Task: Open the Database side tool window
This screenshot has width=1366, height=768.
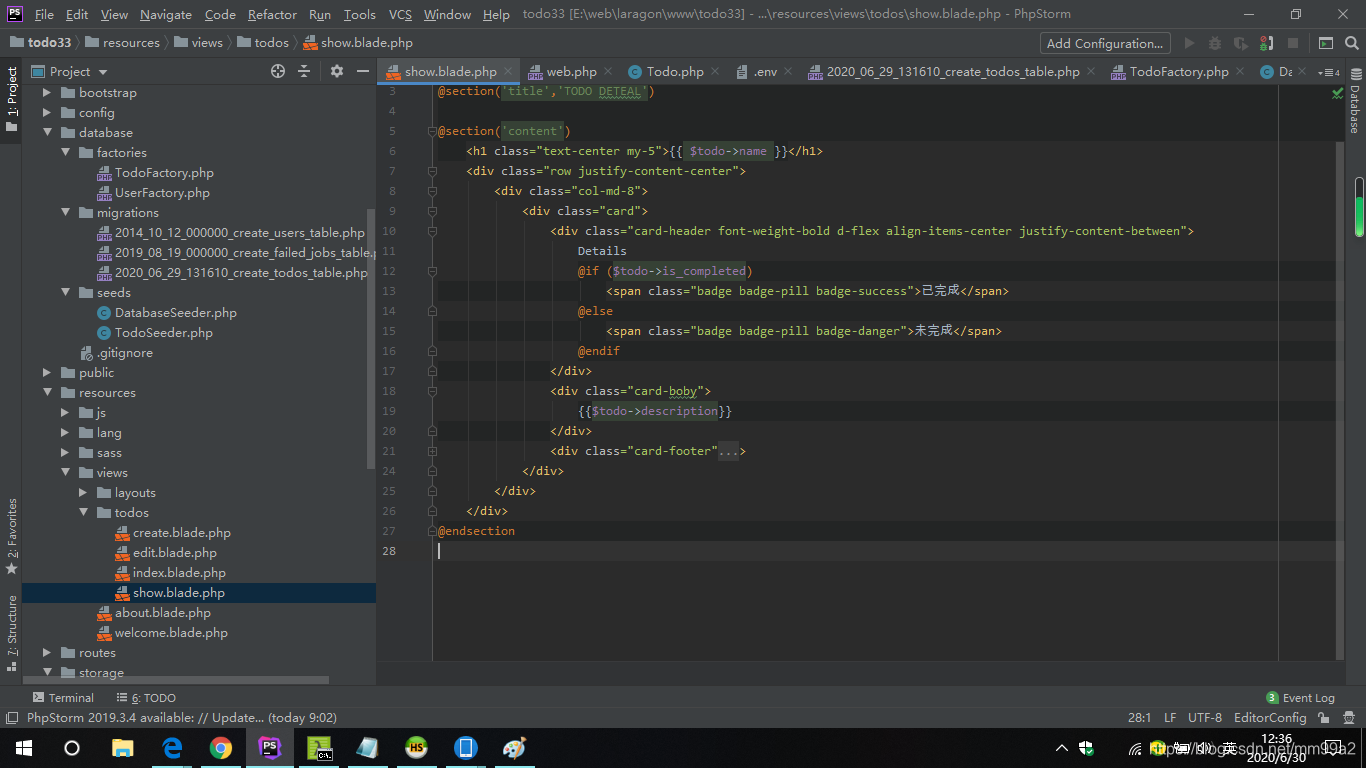Action: (1355, 102)
